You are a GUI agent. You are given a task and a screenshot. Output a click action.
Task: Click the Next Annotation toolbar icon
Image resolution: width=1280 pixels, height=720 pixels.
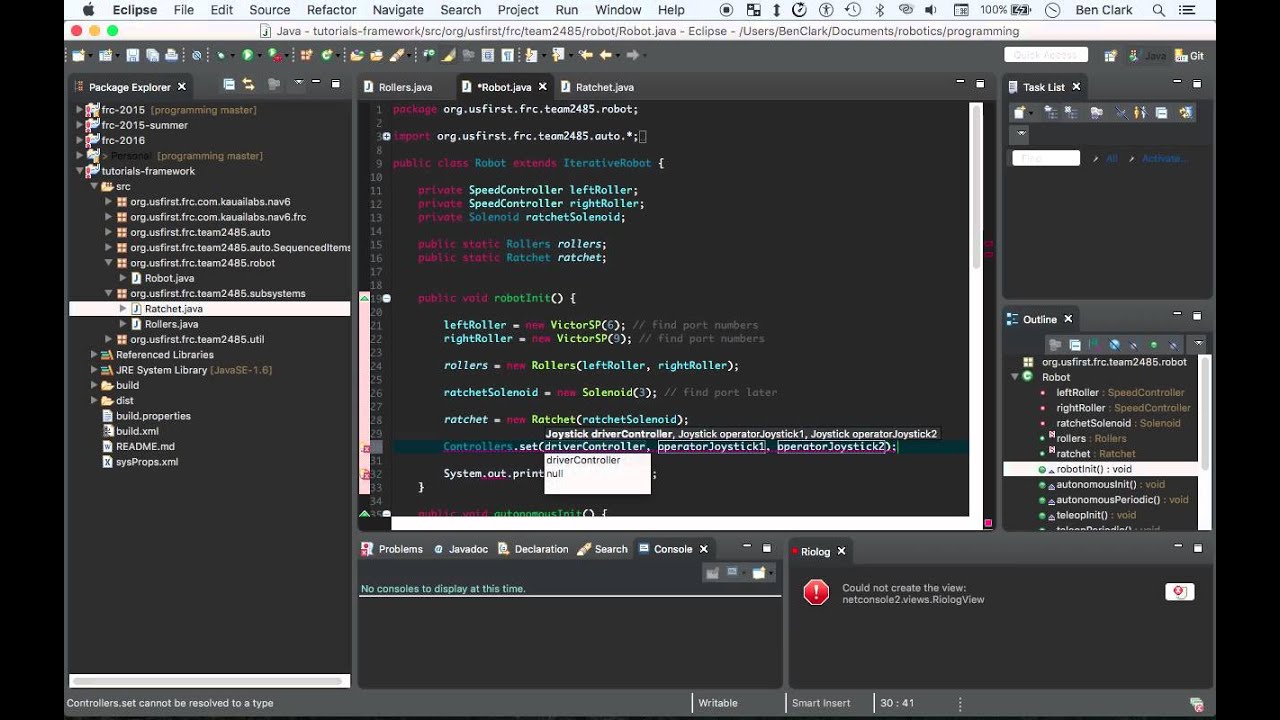point(530,55)
